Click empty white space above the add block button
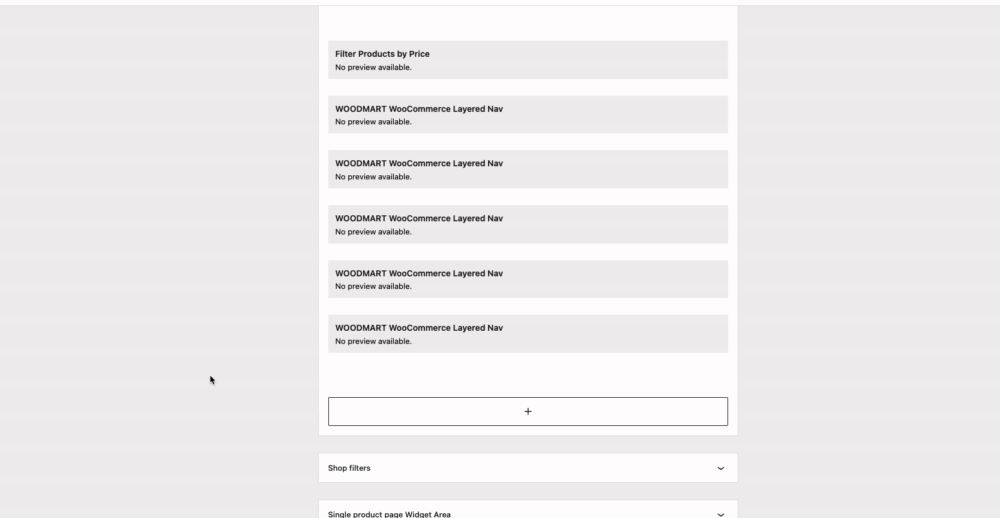1000x518 pixels. coord(527,375)
